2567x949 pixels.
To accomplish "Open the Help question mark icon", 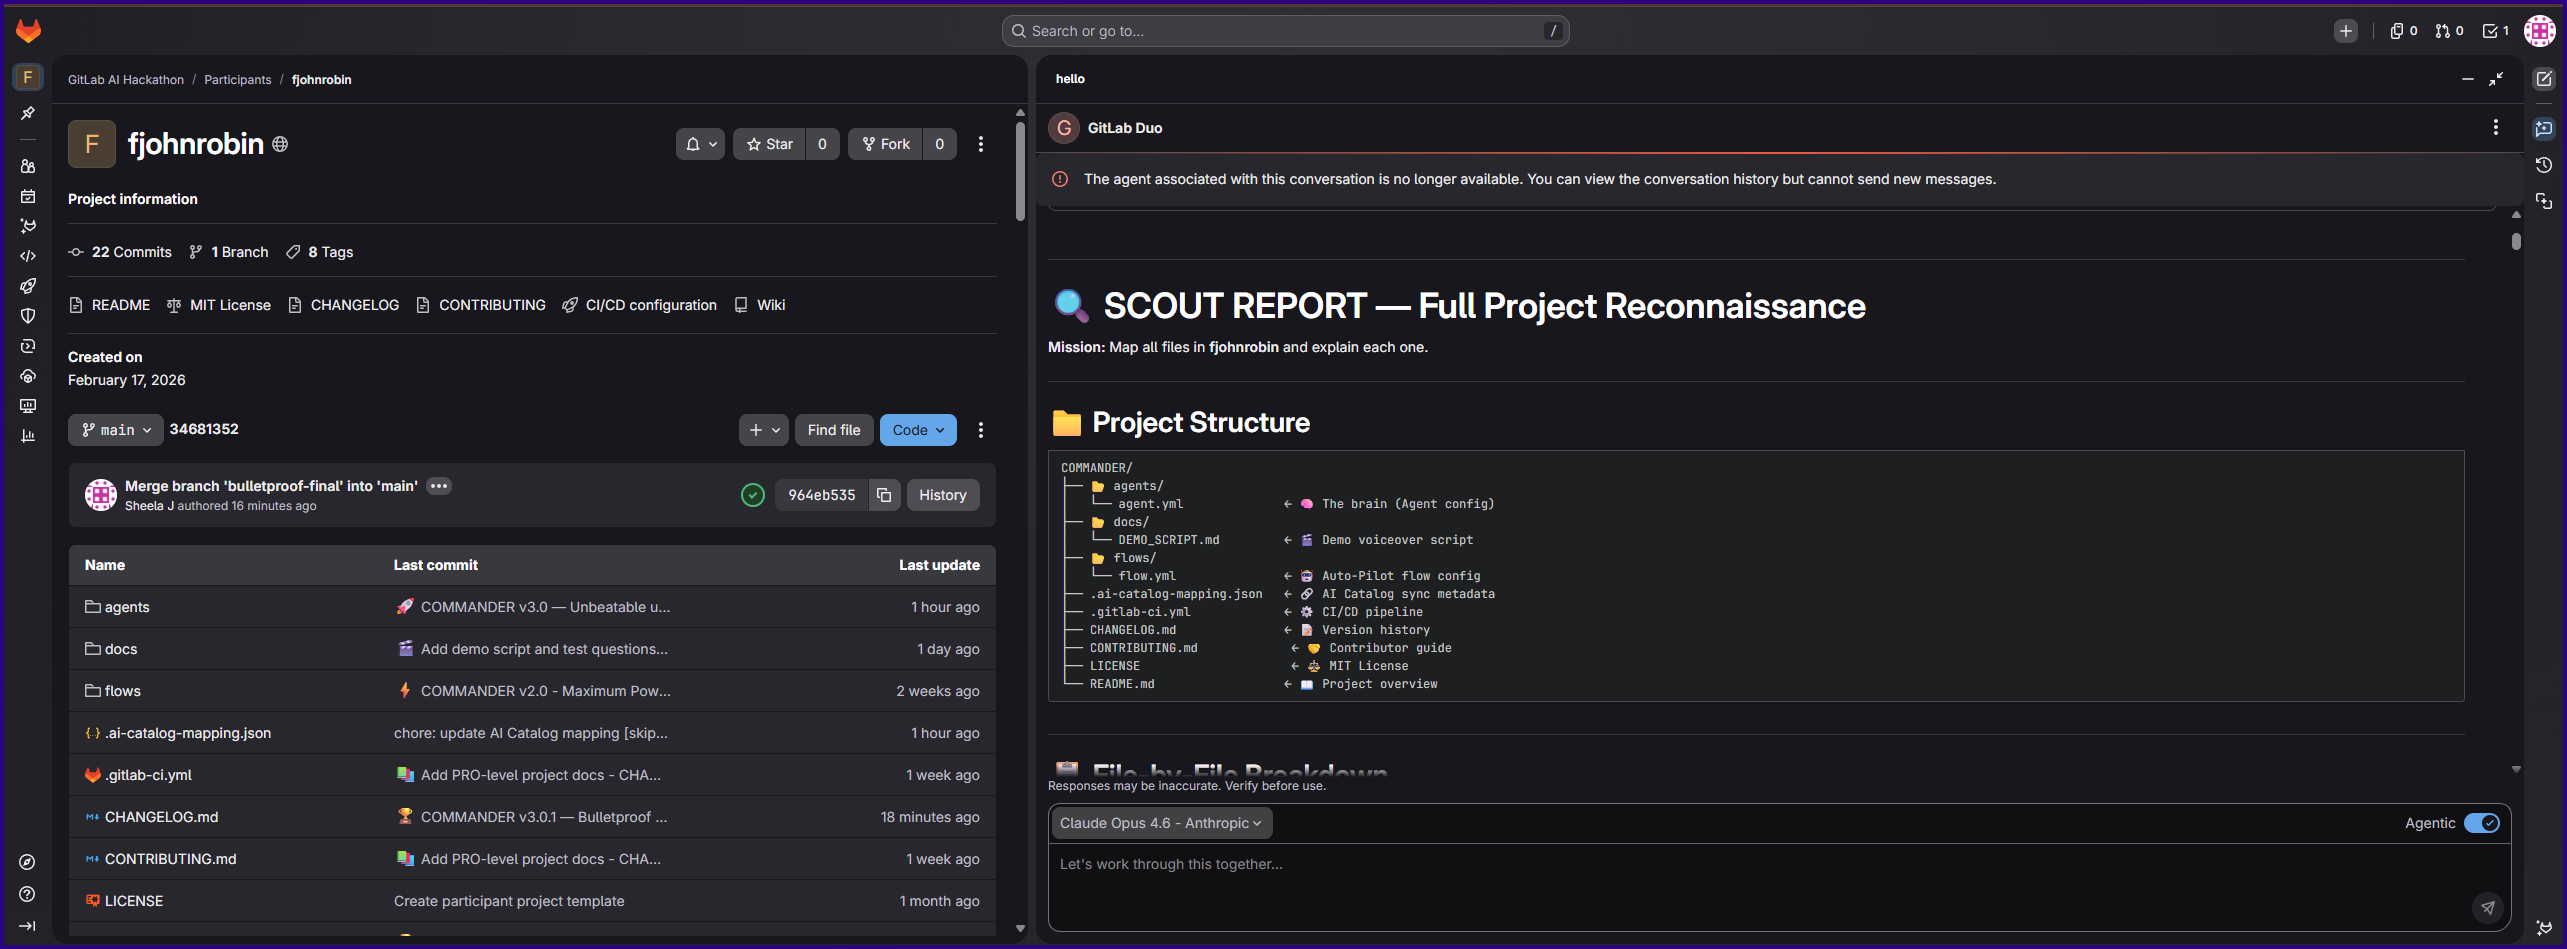I will 28,894.
